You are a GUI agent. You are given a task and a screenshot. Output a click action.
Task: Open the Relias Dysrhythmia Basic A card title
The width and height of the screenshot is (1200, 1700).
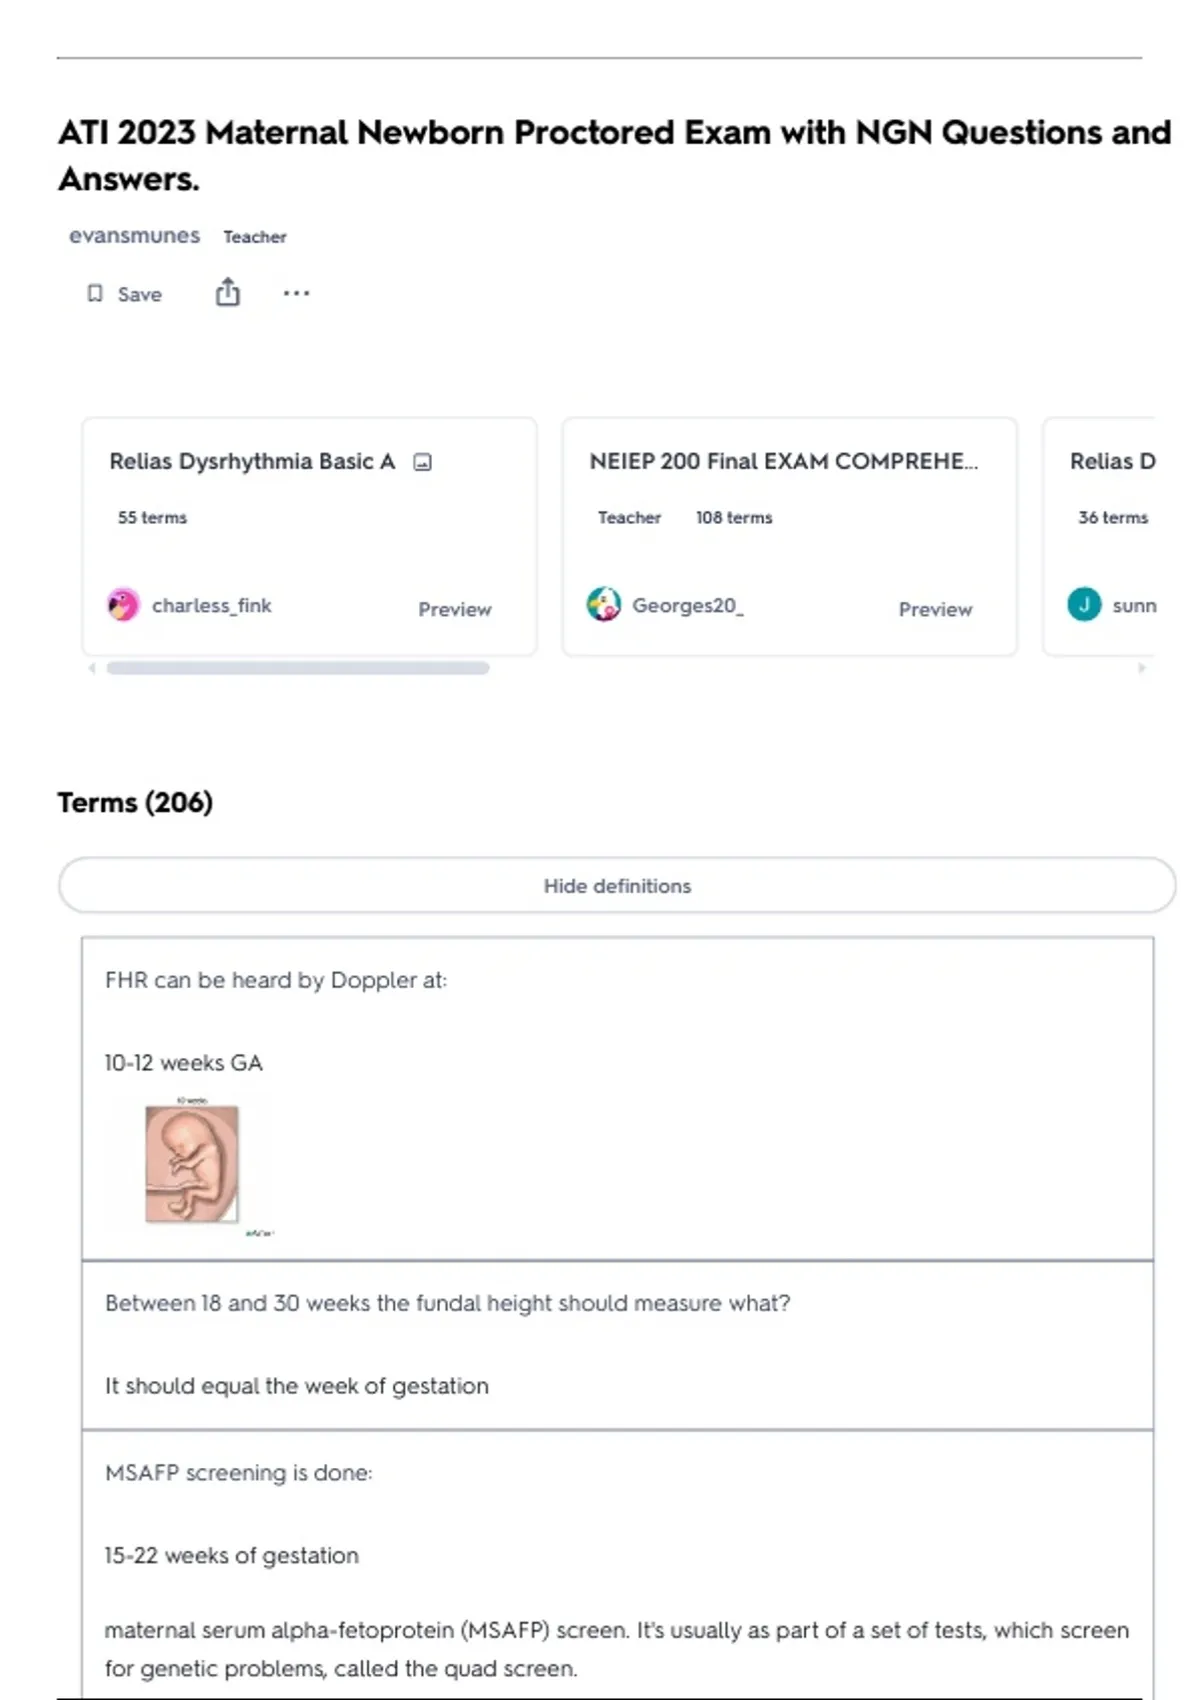point(252,462)
